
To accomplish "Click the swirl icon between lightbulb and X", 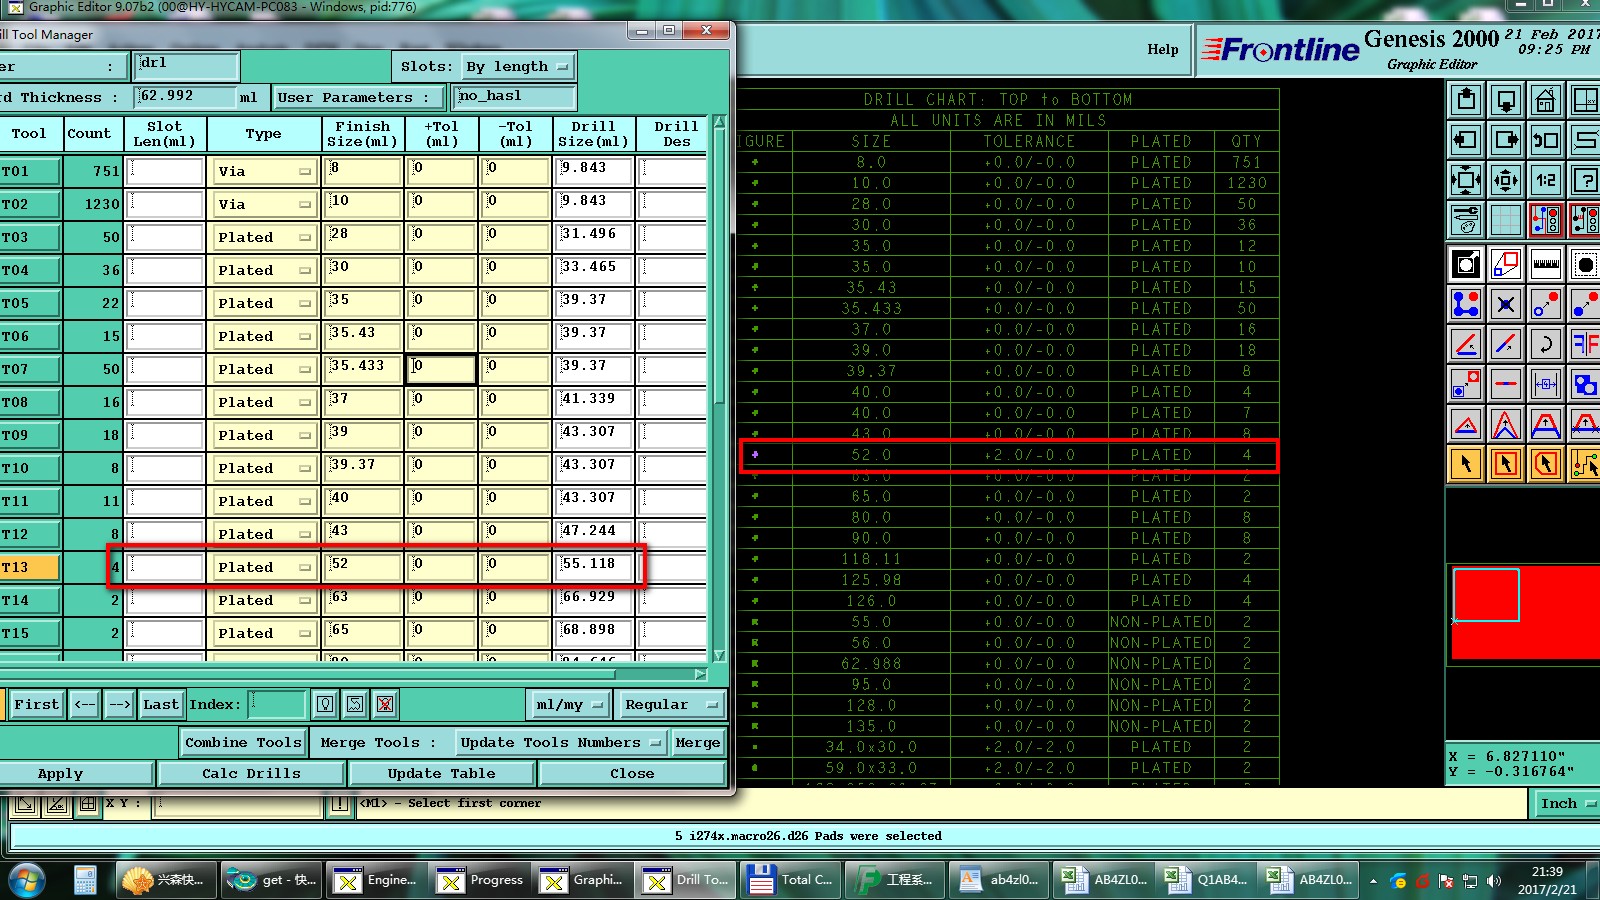I will [355, 705].
